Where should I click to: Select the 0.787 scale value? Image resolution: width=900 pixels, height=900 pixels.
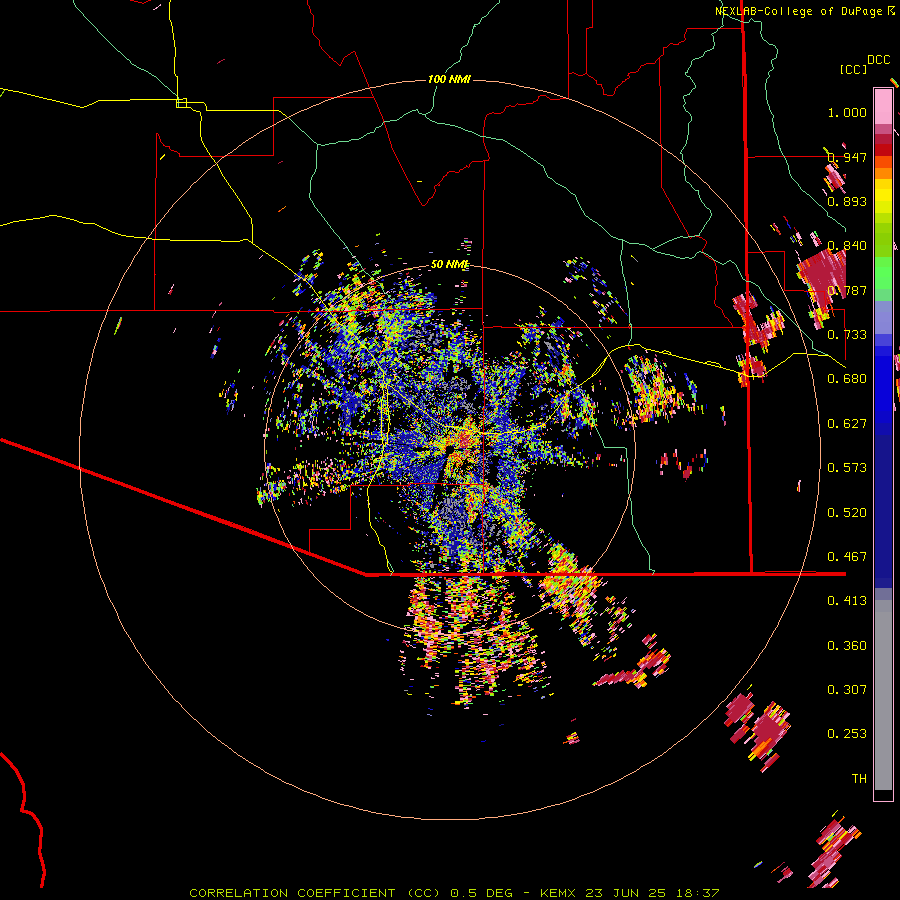pyautogui.click(x=847, y=290)
